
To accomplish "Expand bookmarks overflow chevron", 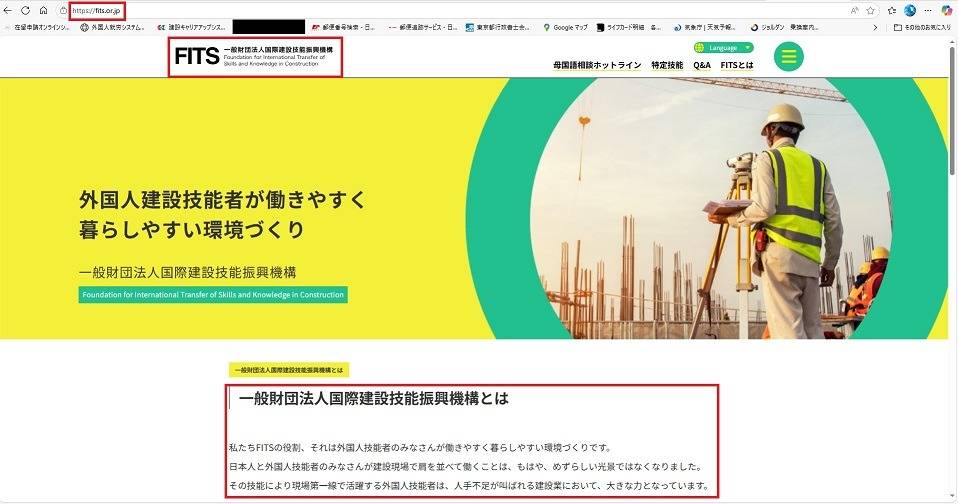I will pos(876,27).
